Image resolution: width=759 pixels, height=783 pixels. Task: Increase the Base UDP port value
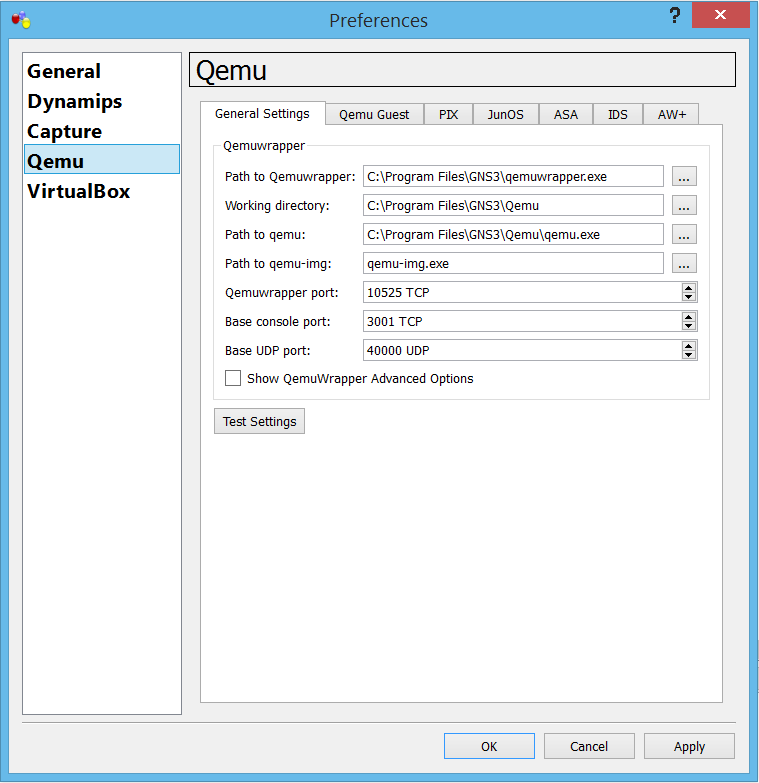pyautogui.click(x=689, y=346)
